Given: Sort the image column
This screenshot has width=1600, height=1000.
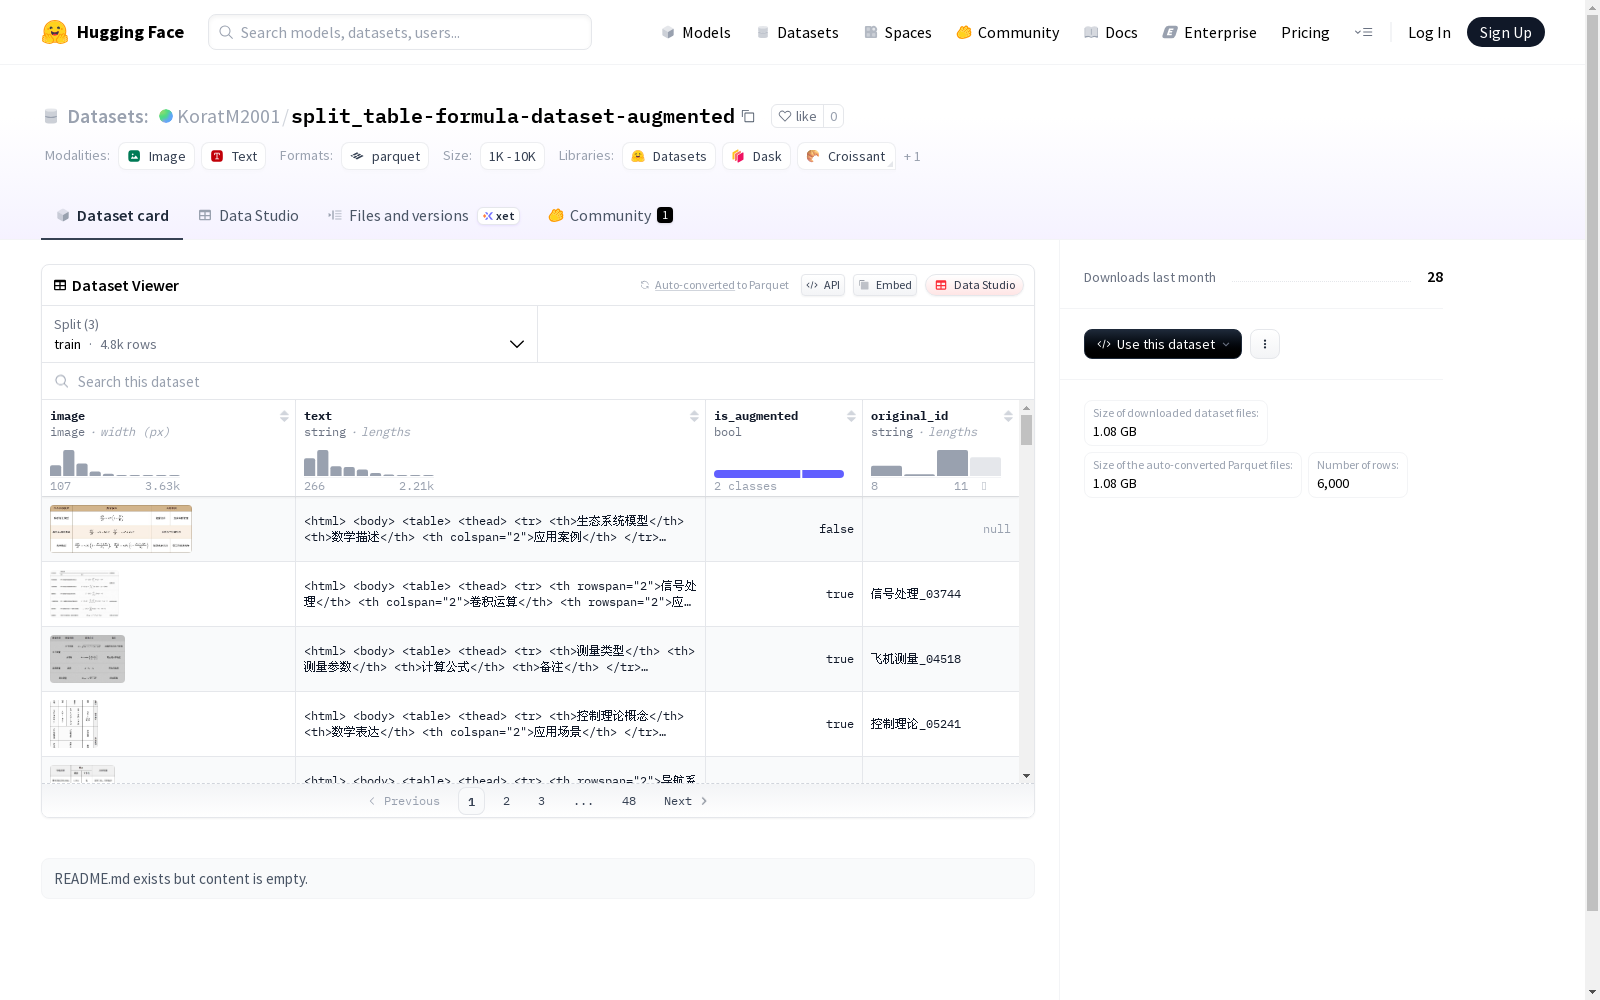Looking at the screenshot, I should click(x=284, y=416).
